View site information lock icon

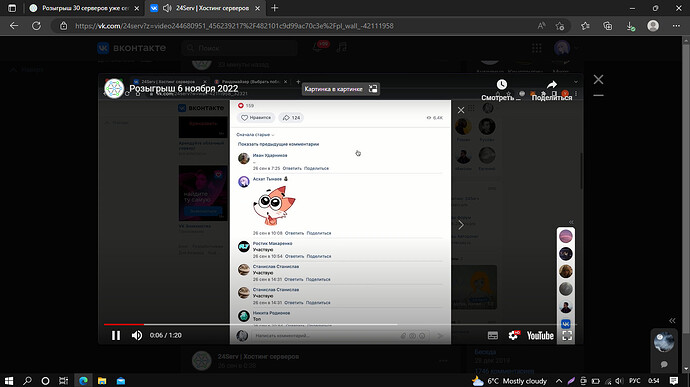click(64, 26)
